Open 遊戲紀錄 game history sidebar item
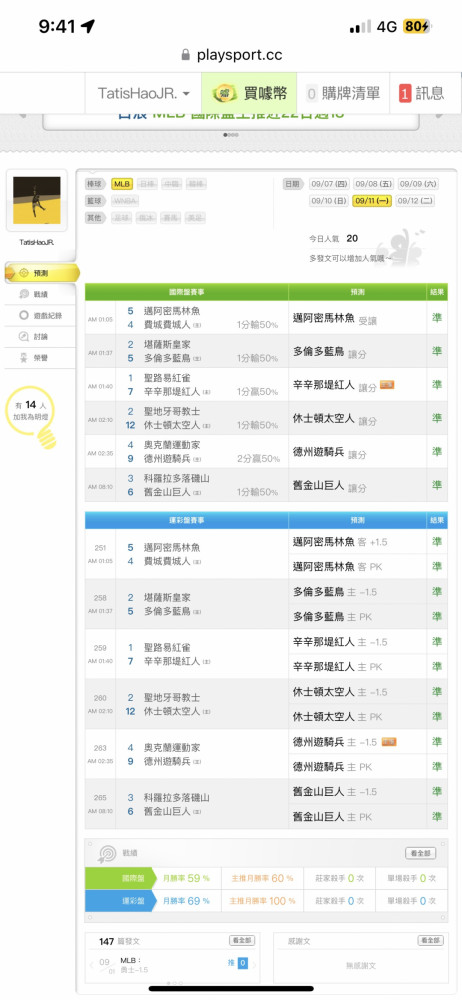The width and height of the screenshot is (462, 1000). pyautogui.click(x=40, y=315)
